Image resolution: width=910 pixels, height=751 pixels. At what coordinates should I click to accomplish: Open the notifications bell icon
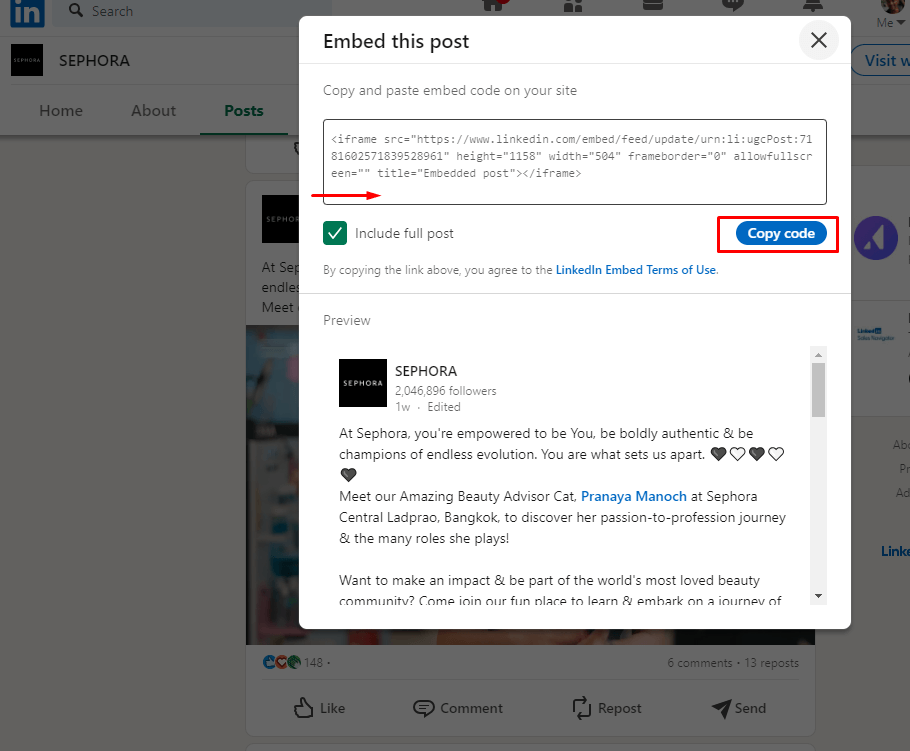[x=810, y=5]
